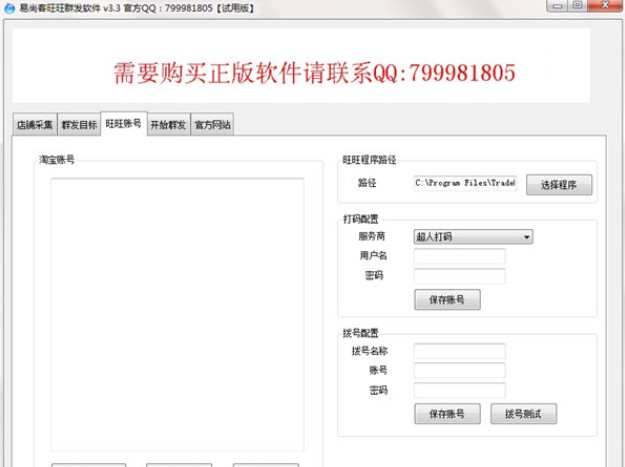This screenshot has height=467, width=625.
Task: Focus the 密码 field in 打码配置
Action: tap(460, 276)
